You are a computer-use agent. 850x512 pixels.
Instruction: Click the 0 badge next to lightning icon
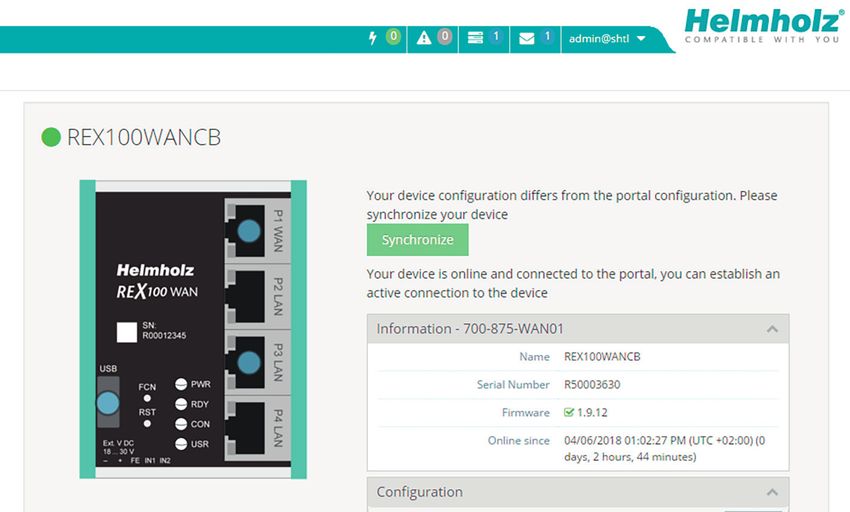[393, 36]
